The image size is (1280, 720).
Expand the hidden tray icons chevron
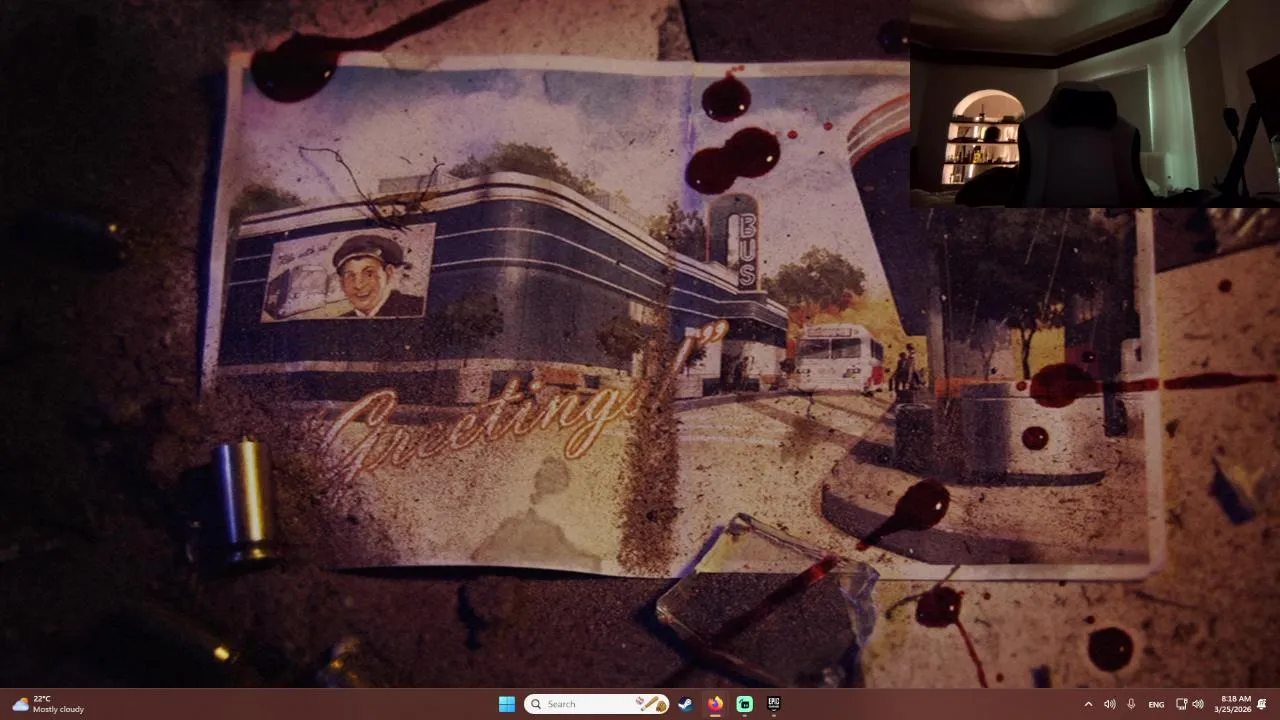pyautogui.click(x=1088, y=704)
